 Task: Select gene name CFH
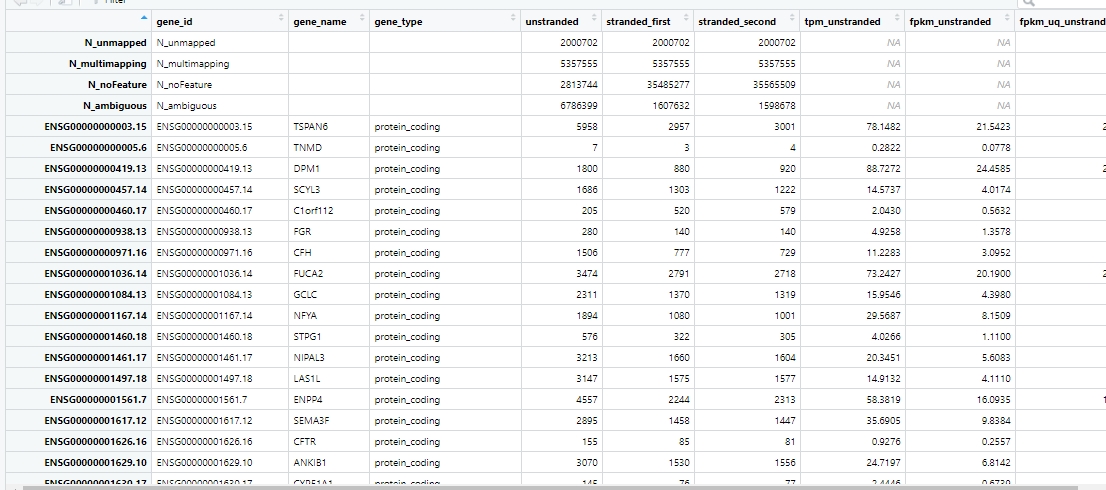[302, 252]
